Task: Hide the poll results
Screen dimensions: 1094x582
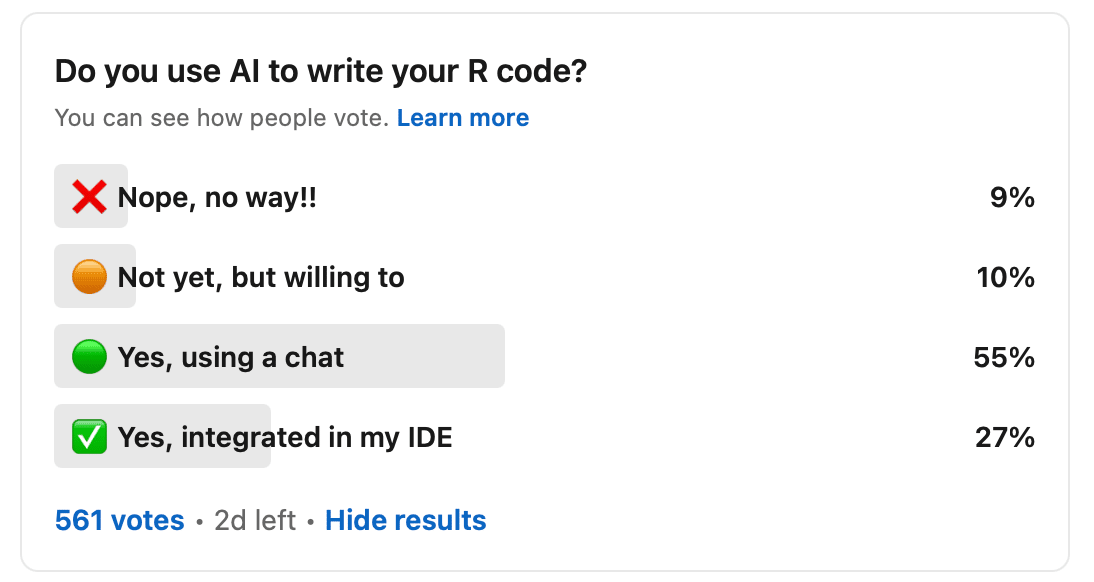Action: [406, 520]
